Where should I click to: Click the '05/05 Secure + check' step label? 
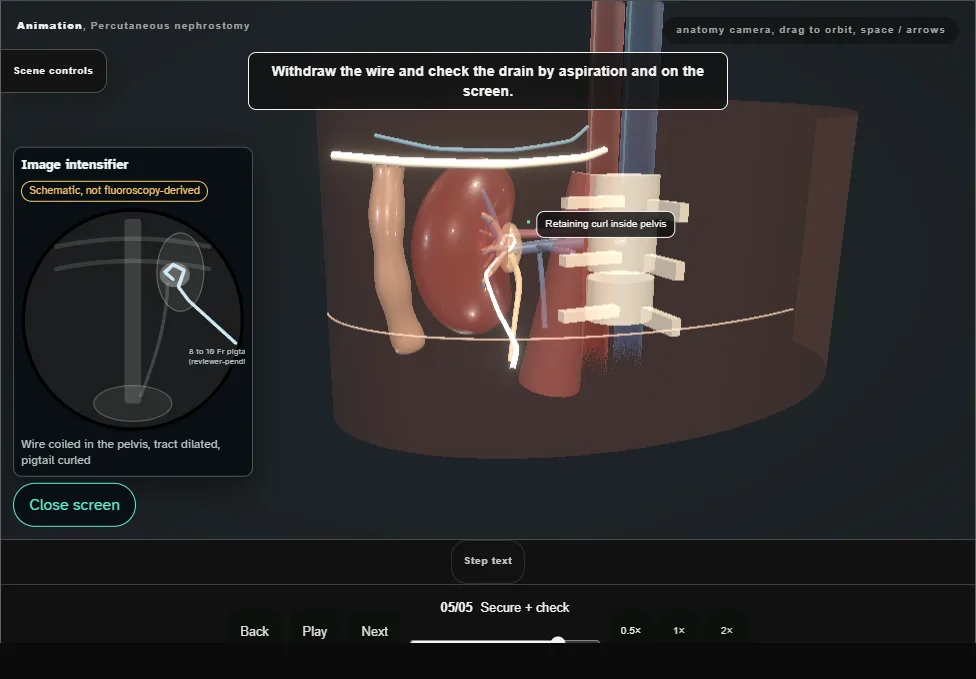click(x=505, y=607)
